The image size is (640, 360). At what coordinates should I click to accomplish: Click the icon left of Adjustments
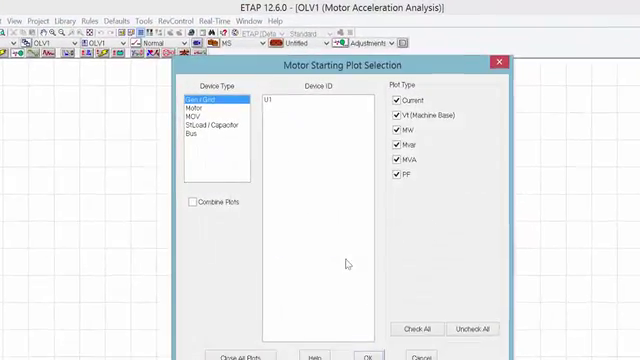tap(340, 43)
